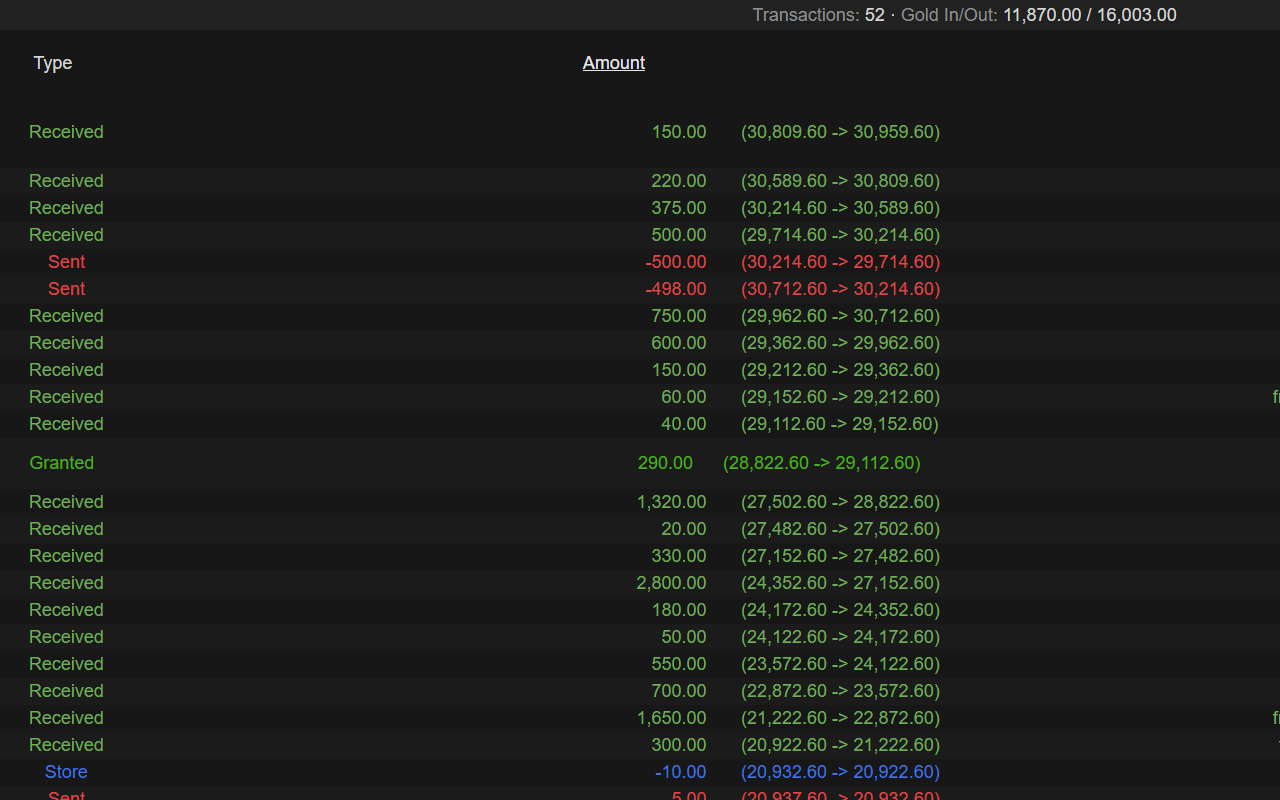Select the Store label in blue

coord(66,772)
